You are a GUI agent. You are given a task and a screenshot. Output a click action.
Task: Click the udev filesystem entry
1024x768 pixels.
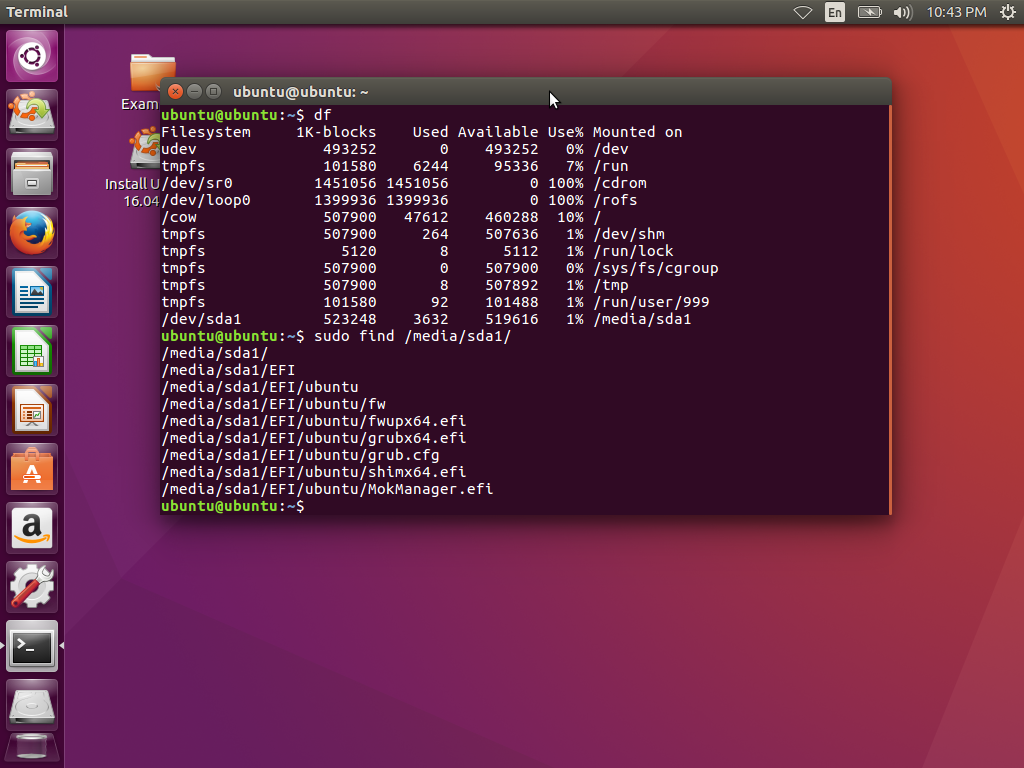coord(179,150)
